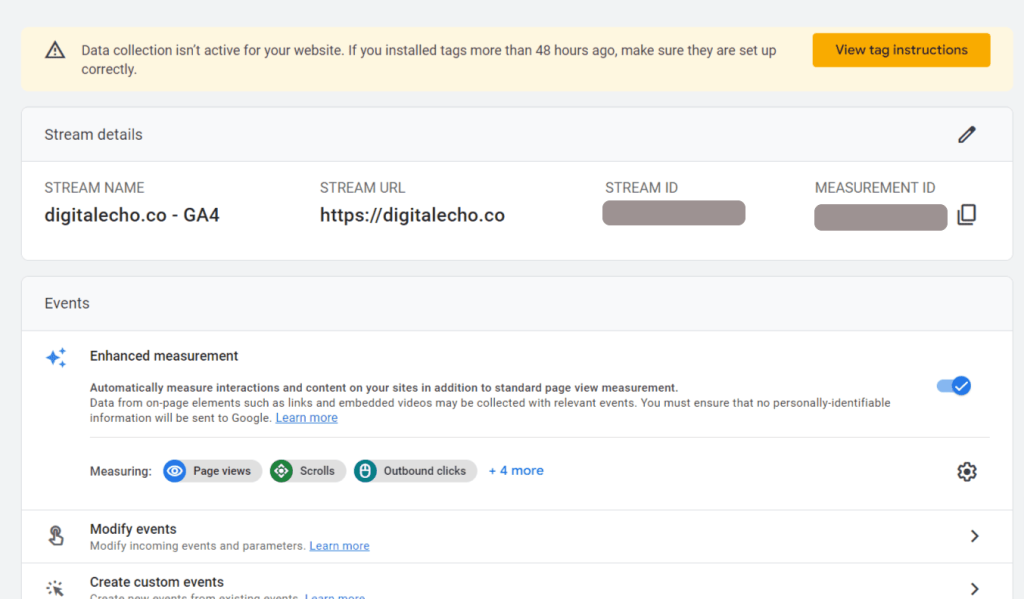Click the 'STREAM URL' label
This screenshot has width=1024, height=599.
(x=362, y=188)
